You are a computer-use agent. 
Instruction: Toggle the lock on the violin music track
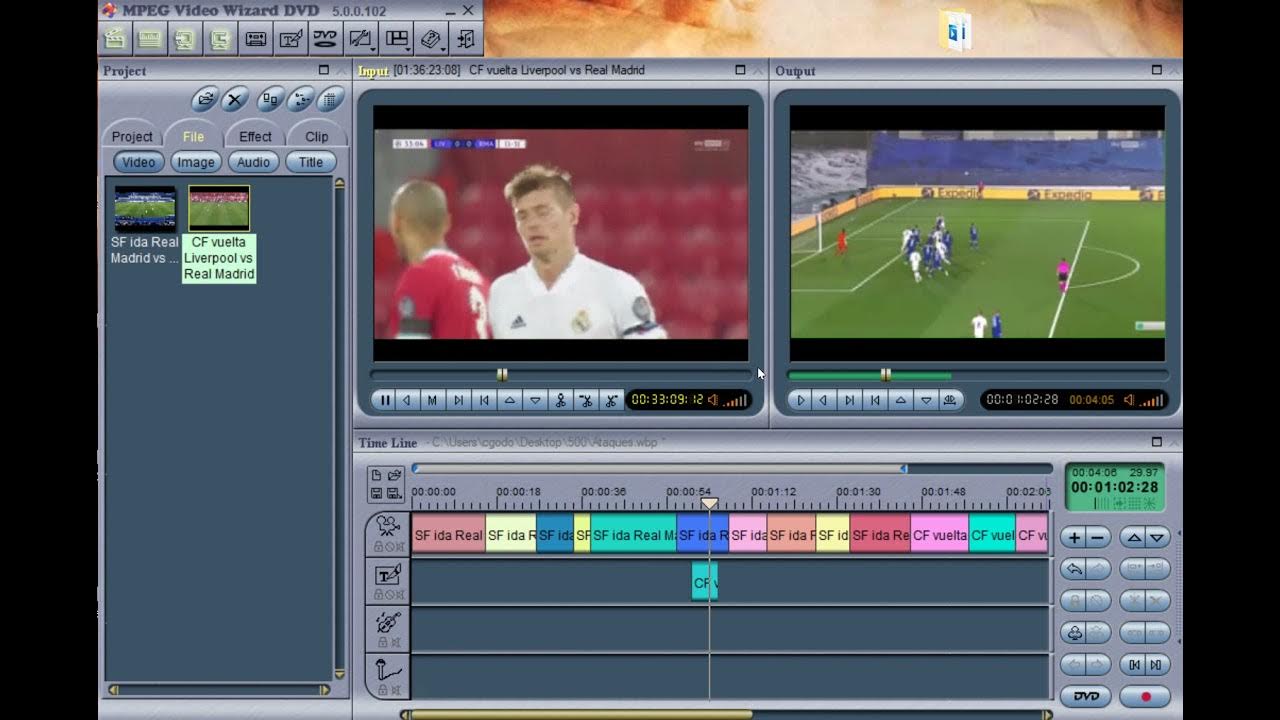click(383, 642)
